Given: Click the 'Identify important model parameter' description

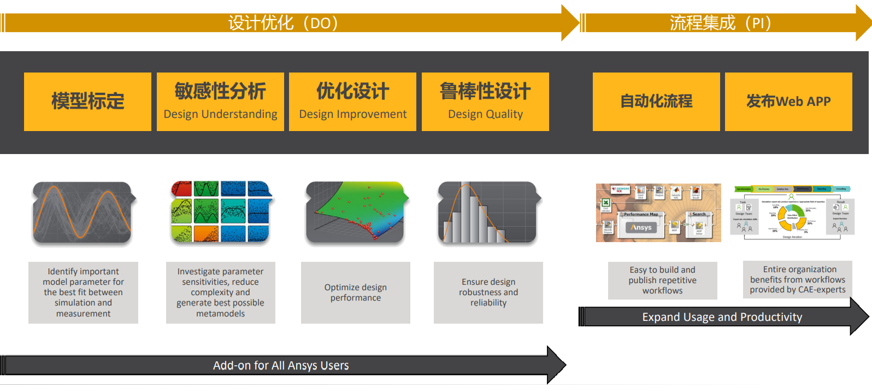Looking at the screenshot, I should pos(83,293).
